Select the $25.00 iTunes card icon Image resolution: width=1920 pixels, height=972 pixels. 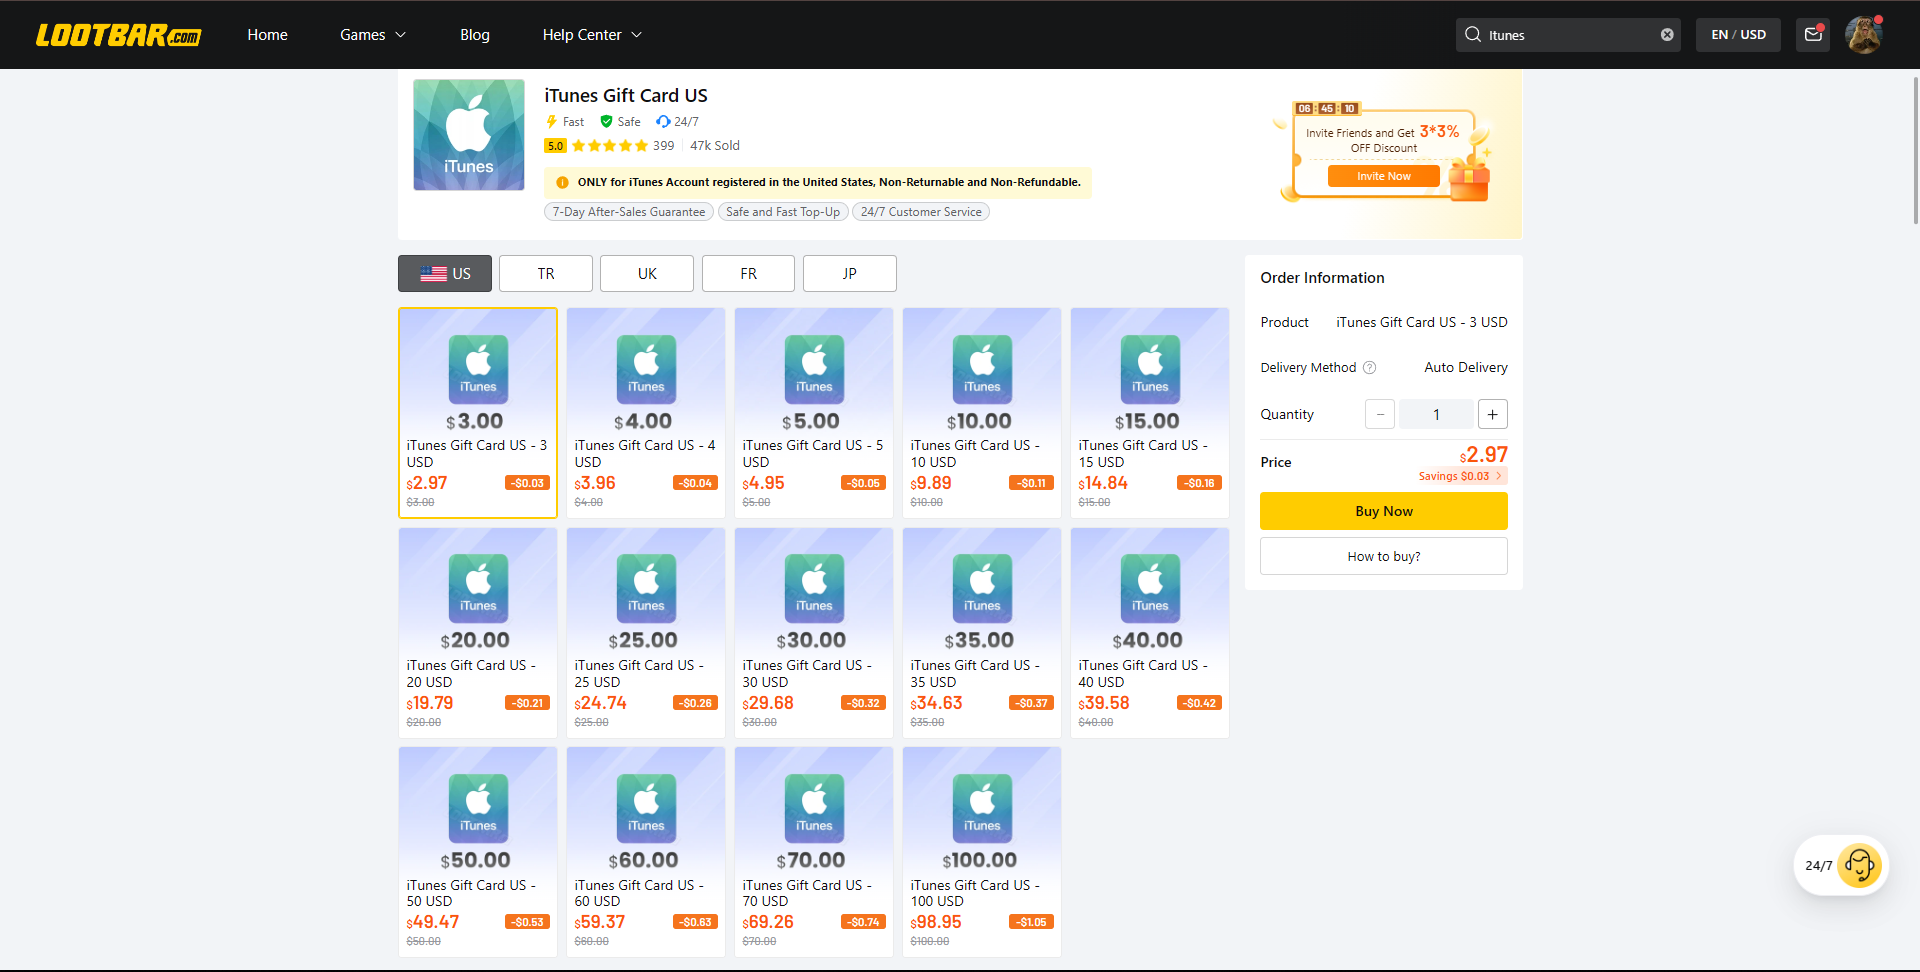pos(646,589)
